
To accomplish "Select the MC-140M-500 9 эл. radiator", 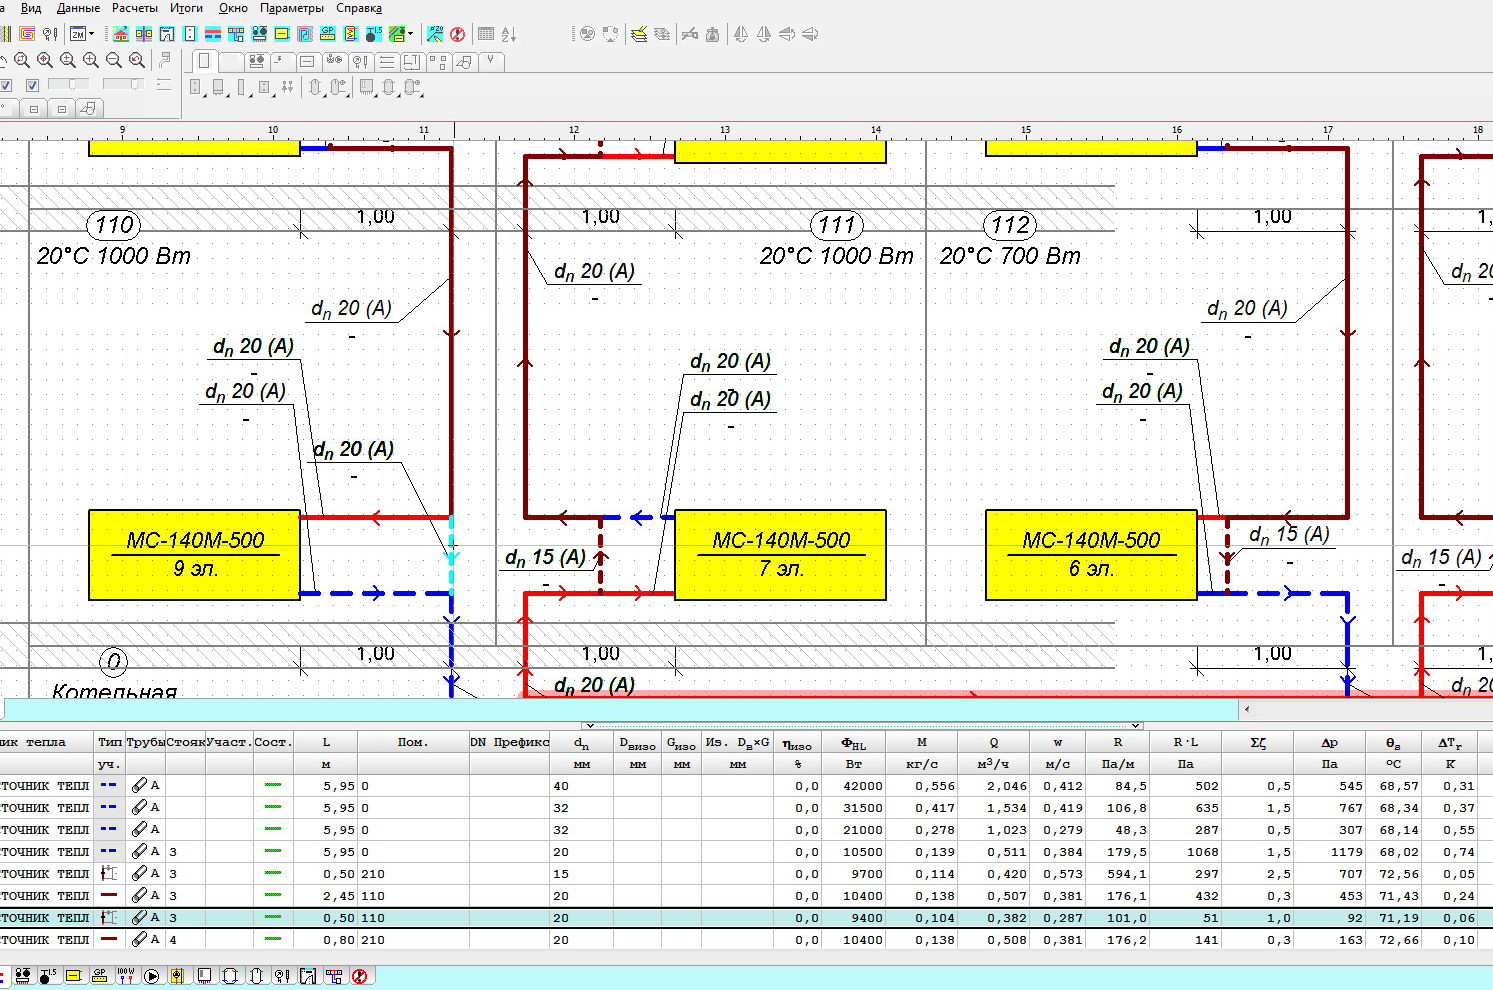I will click(x=194, y=555).
